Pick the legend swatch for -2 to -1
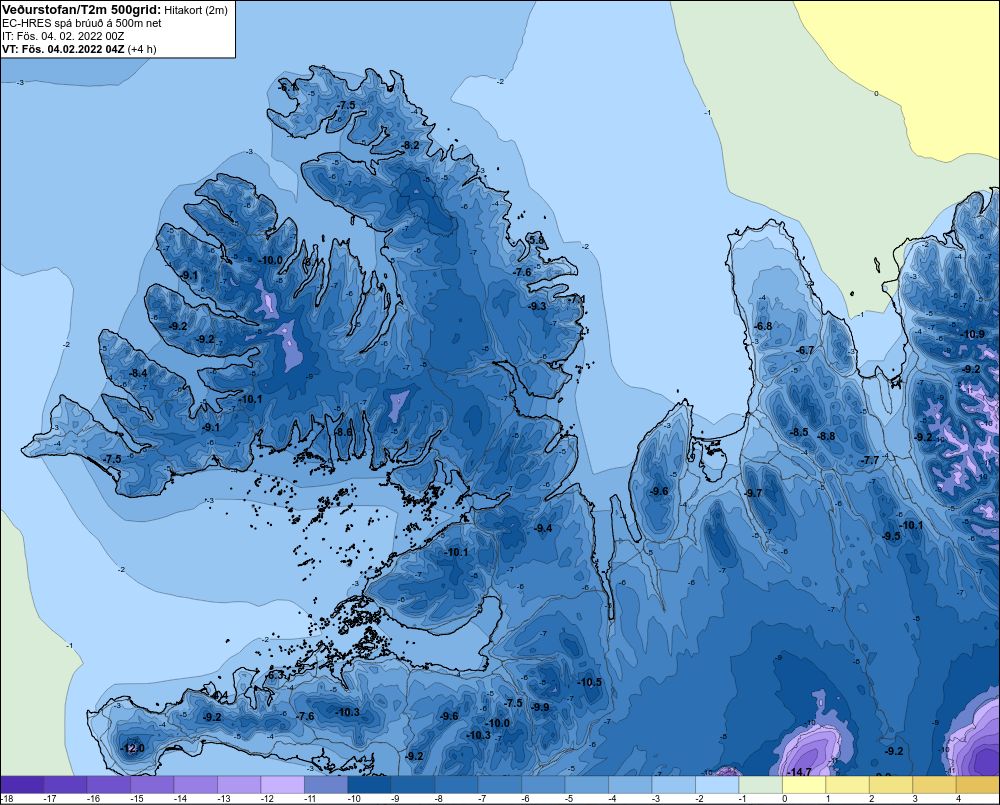Image resolution: width=1000 pixels, height=805 pixels. [x=717, y=785]
